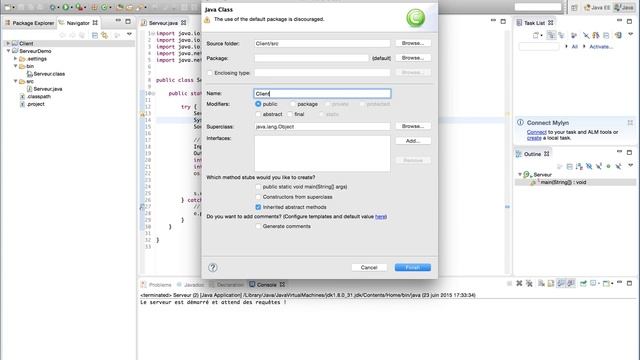This screenshot has width=640, height=360.
Task: Click the New file toolbar icon
Action: [7, 7]
